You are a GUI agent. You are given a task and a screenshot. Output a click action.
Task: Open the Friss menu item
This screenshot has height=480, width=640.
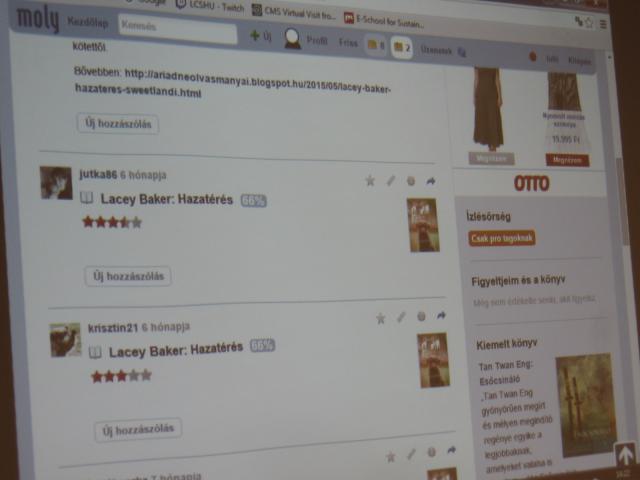click(348, 42)
